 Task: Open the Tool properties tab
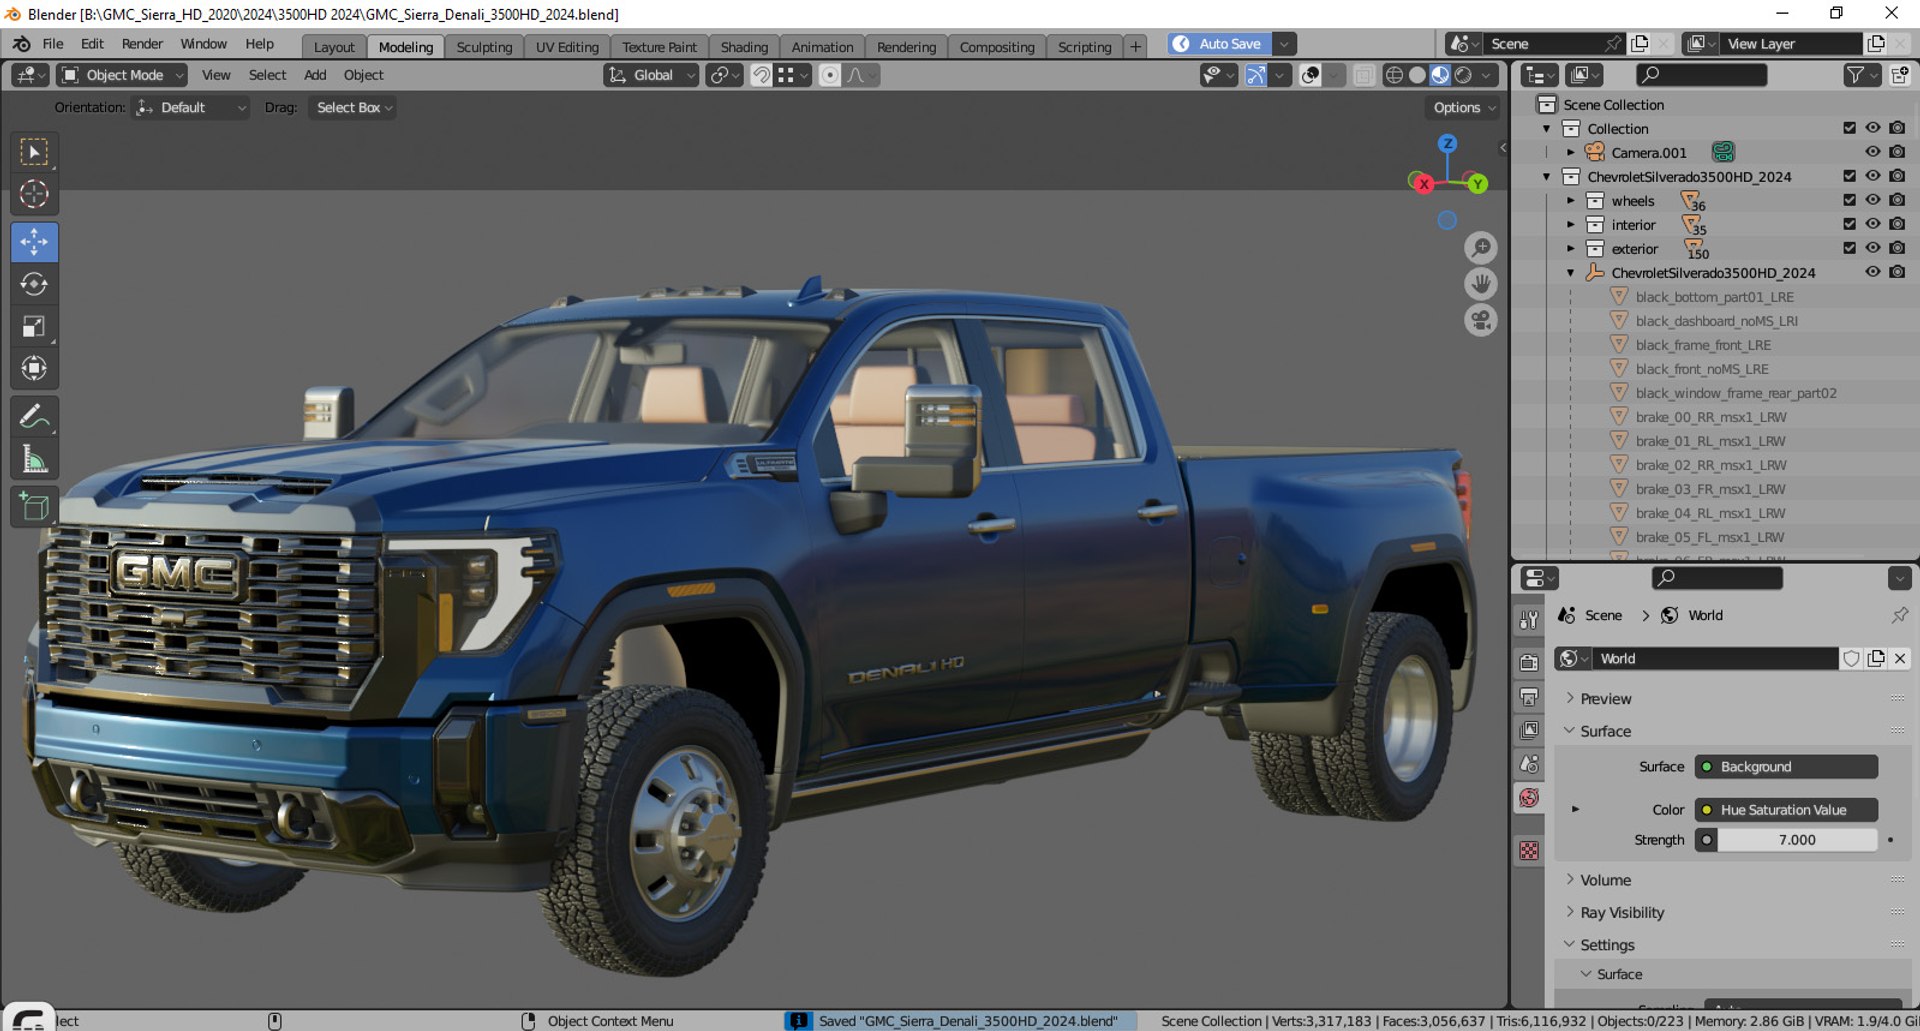(1529, 620)
